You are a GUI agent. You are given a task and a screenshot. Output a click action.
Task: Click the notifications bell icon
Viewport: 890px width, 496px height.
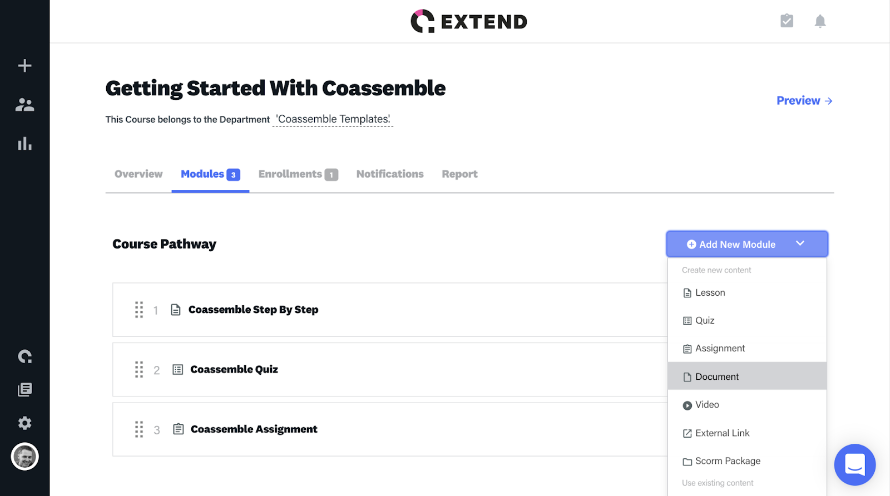pyautogui.click(x=820, y=21)
